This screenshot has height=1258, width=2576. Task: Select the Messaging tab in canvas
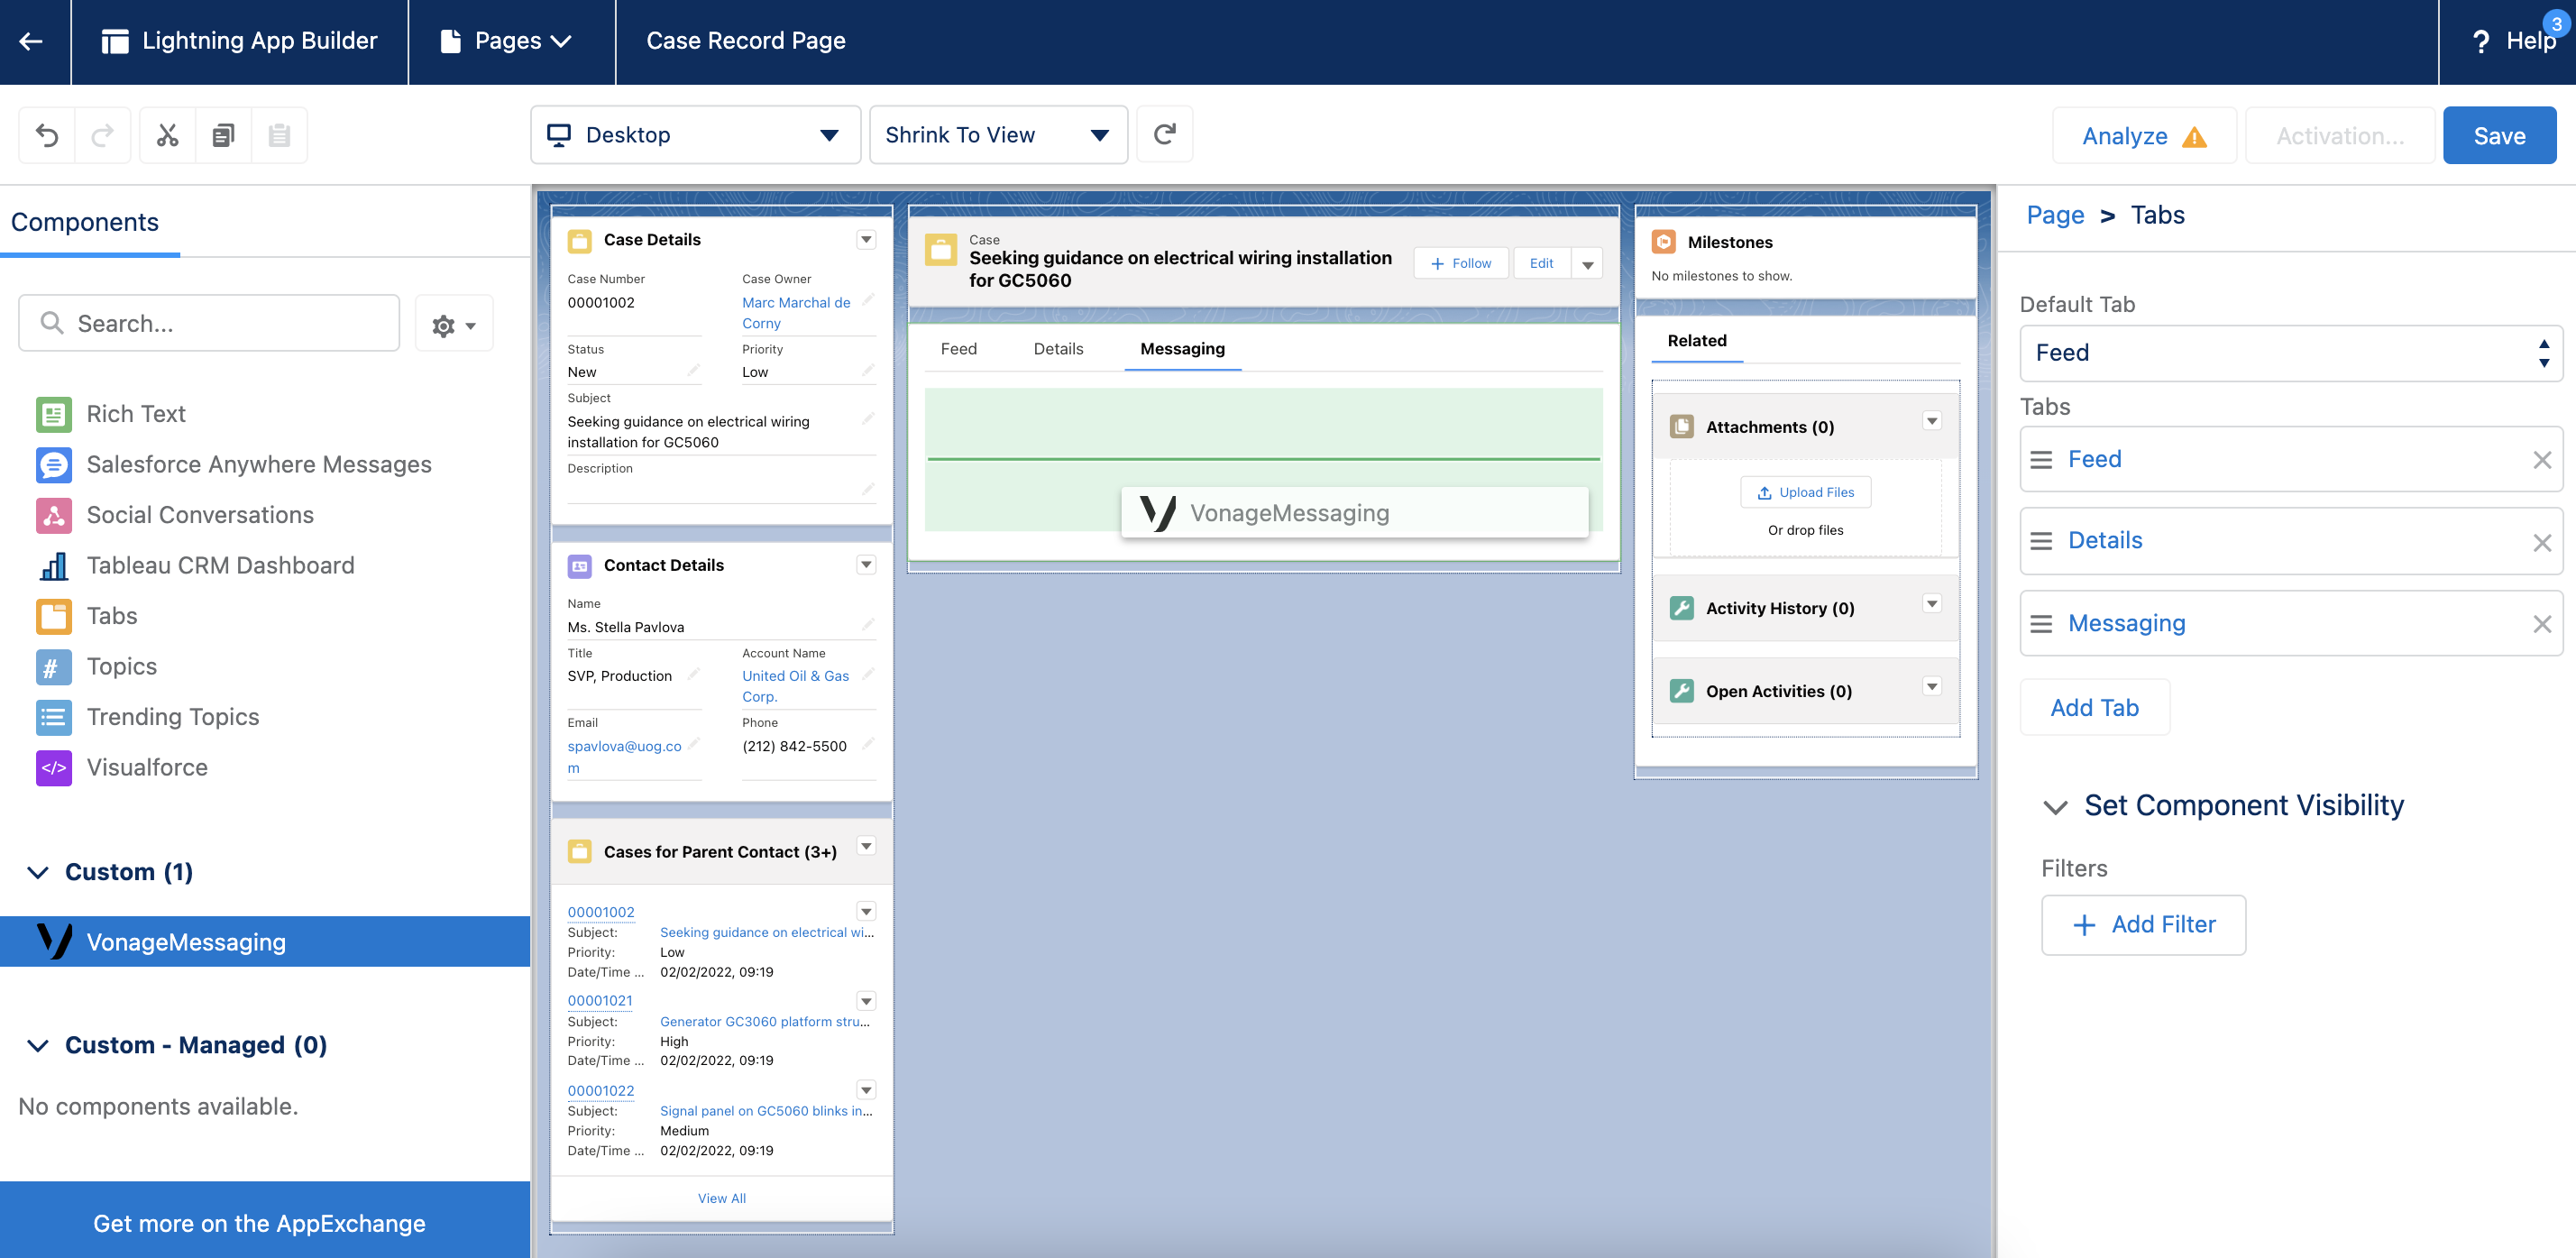pos(1182,349)
